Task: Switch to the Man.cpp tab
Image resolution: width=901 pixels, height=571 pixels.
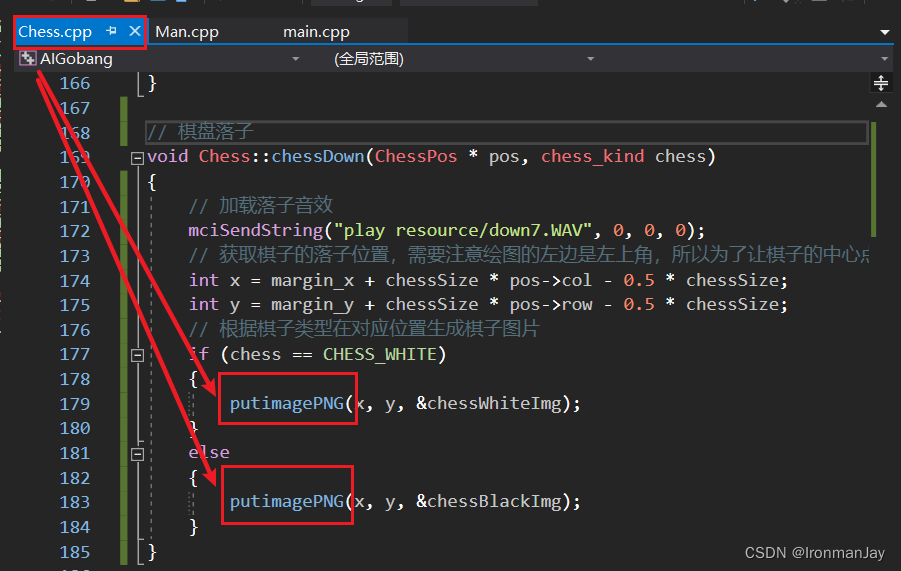Action: [187, 32]
